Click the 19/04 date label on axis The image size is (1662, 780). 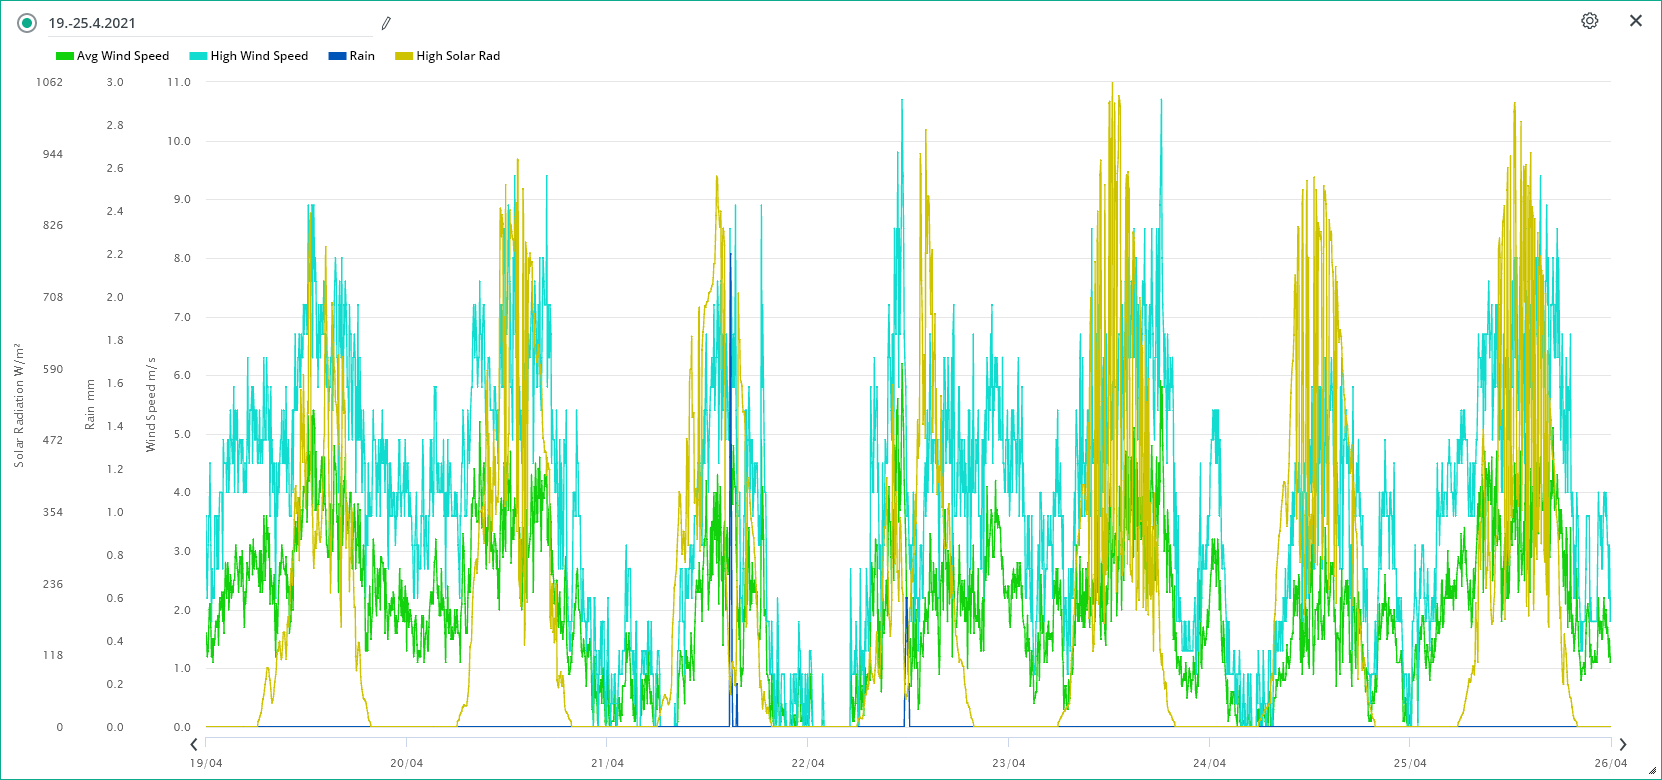[x=206, y=763]
